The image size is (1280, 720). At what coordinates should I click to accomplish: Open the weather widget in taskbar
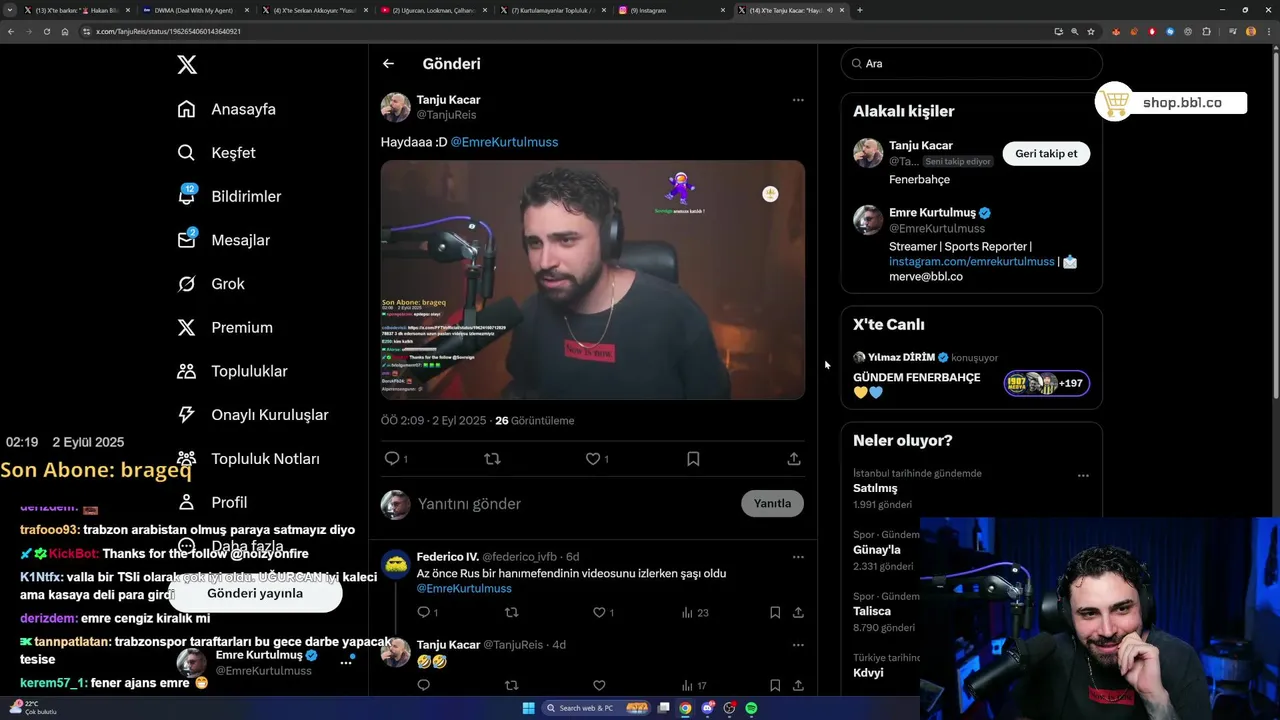(x=33, y=708)
